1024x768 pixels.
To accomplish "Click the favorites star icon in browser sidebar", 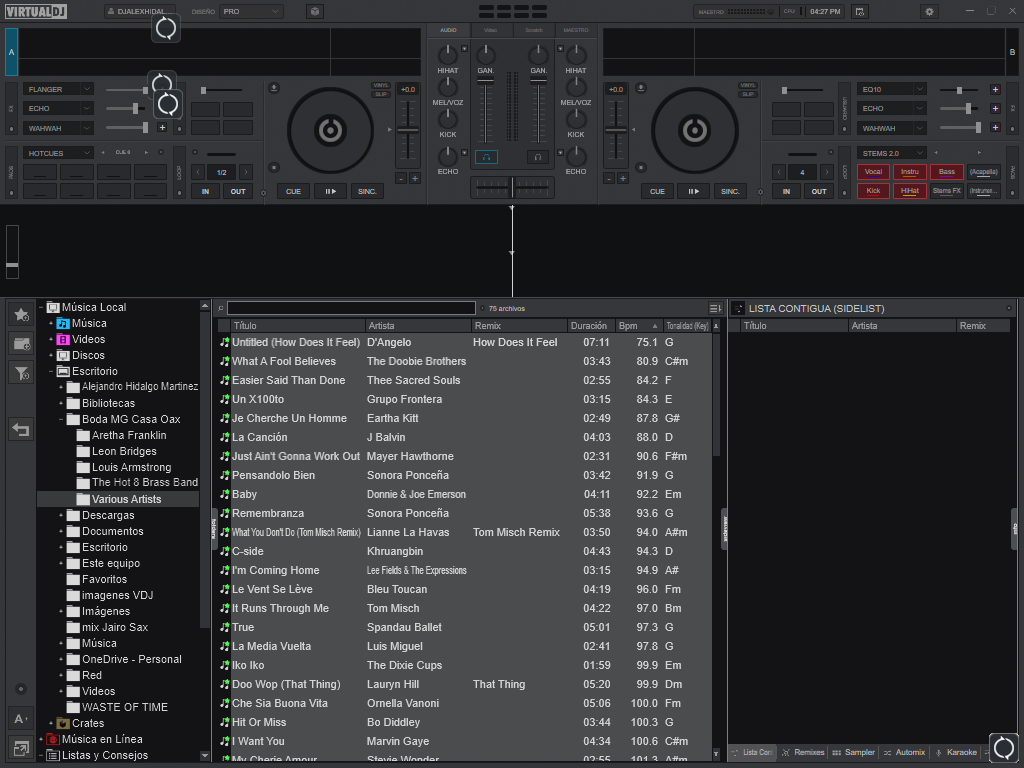I will pos(21,315).
